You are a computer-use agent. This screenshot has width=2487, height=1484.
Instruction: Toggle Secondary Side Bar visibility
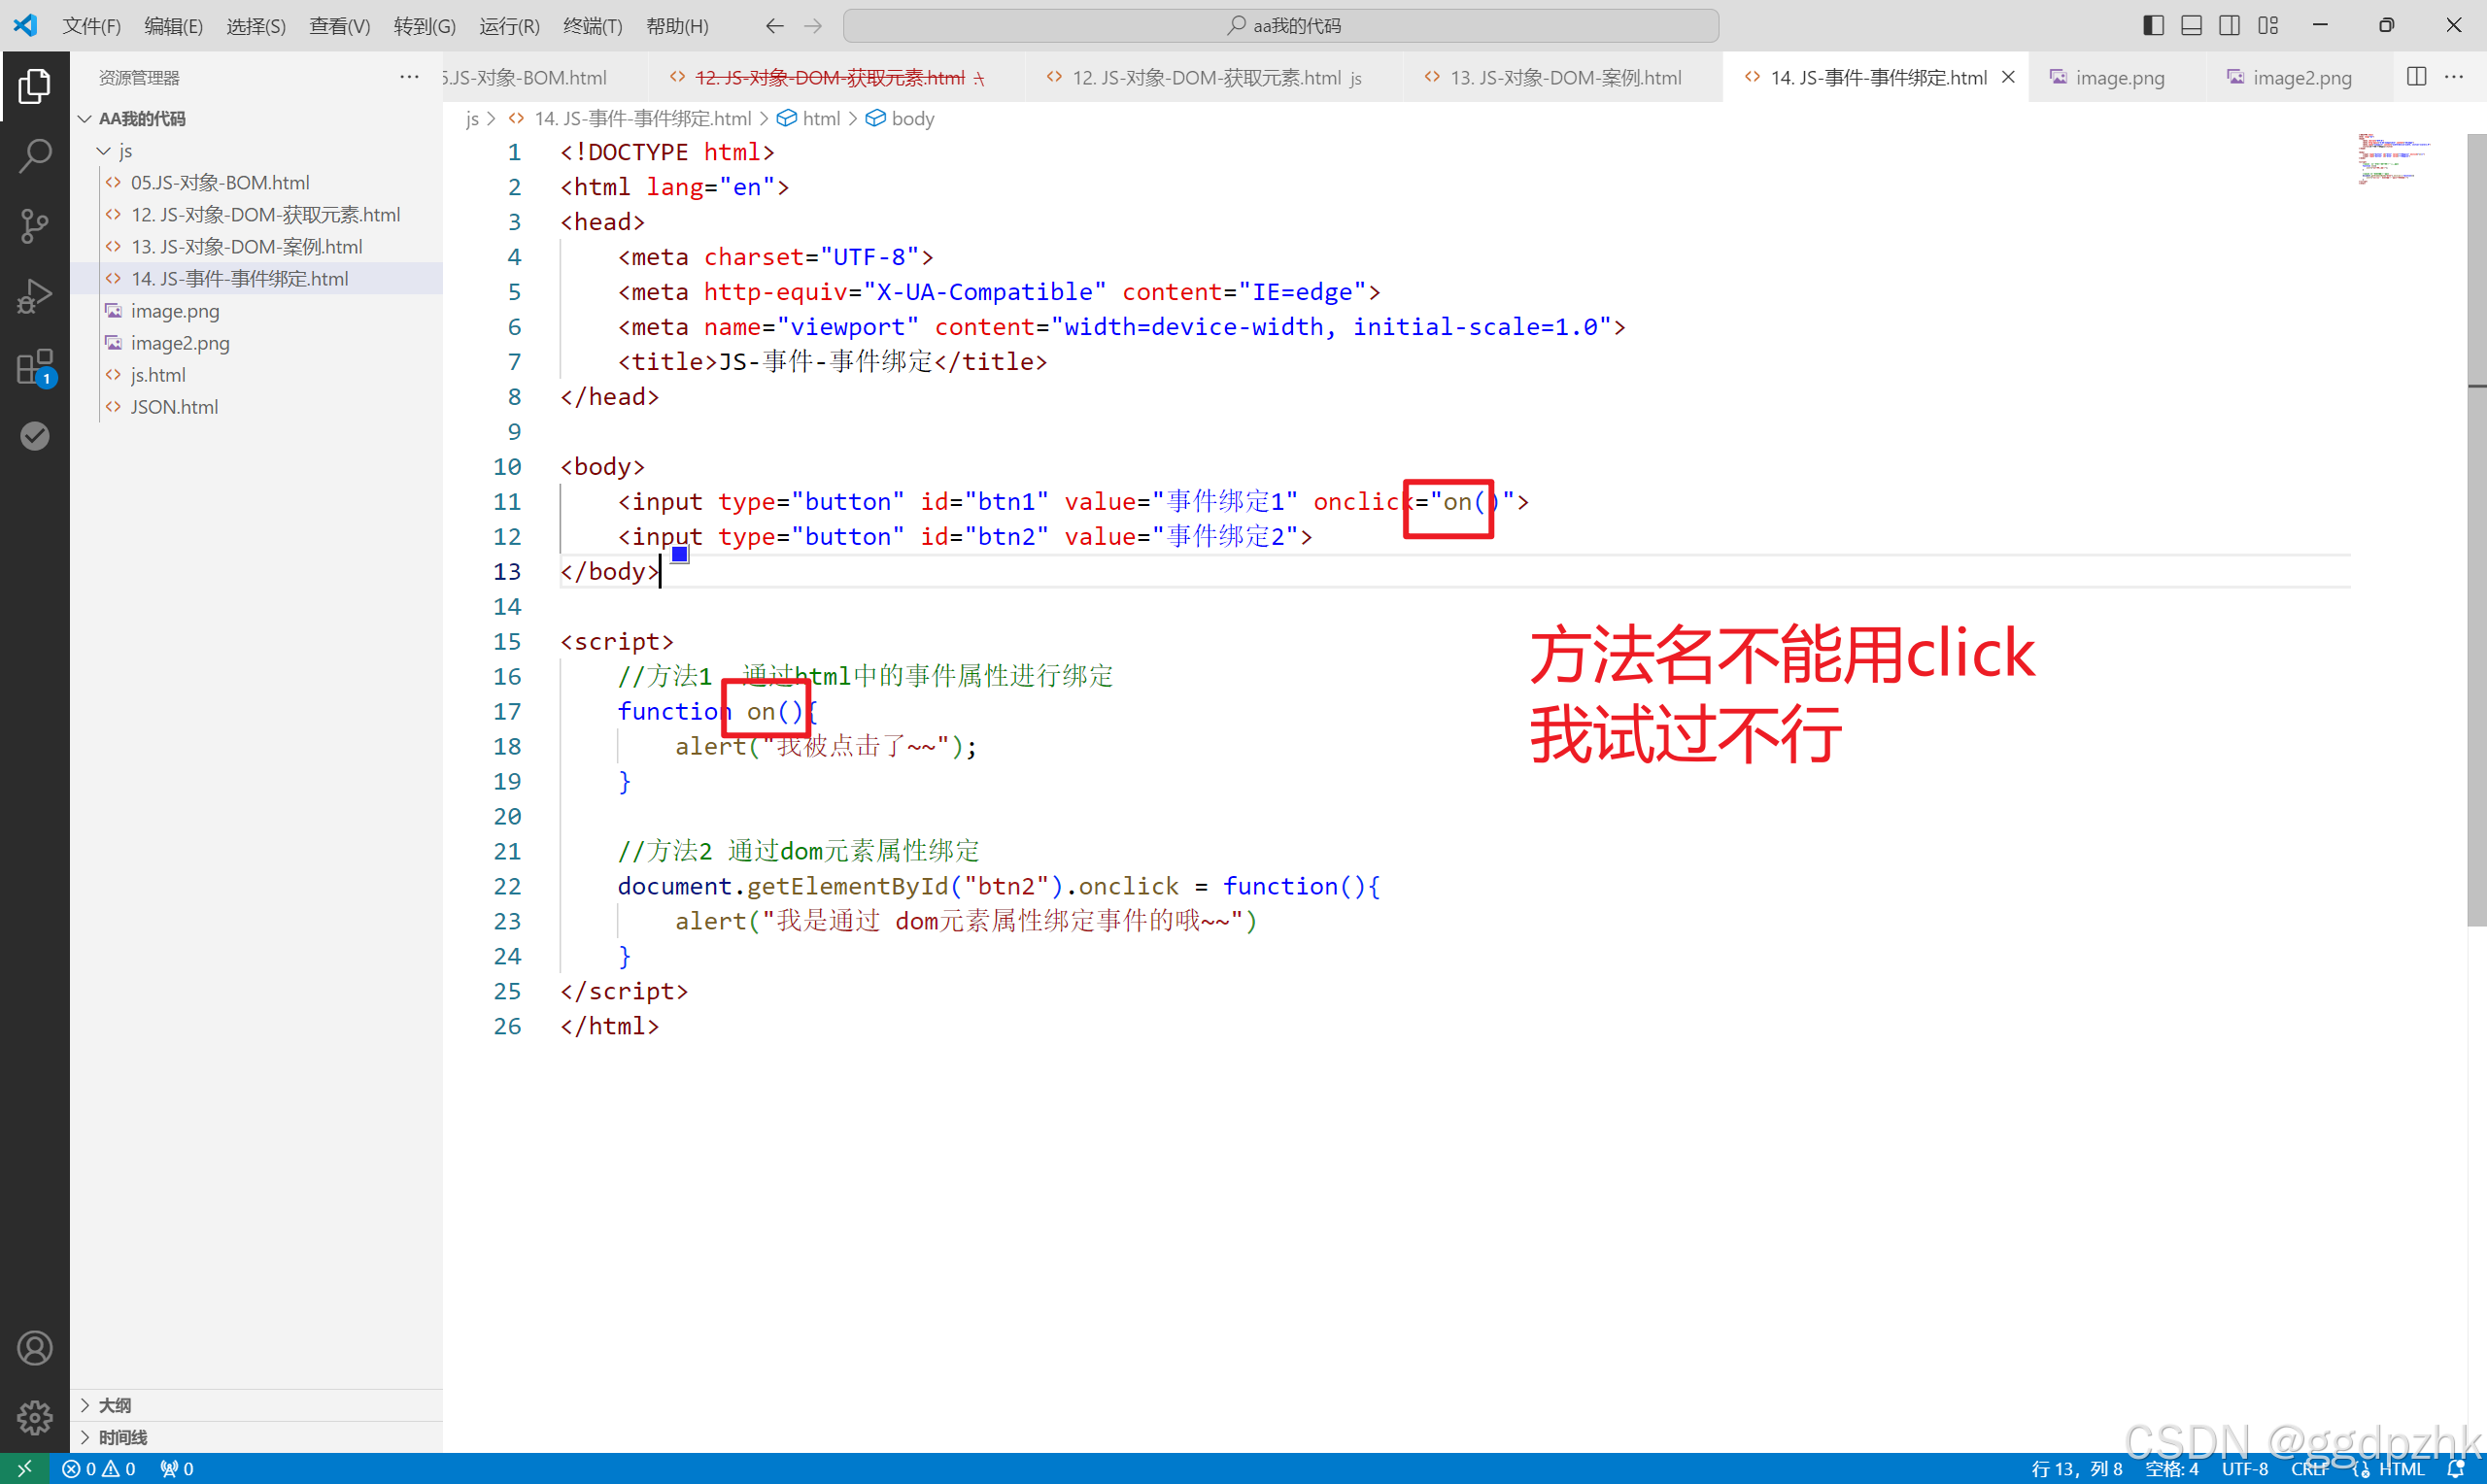[x=2230, y=26]
